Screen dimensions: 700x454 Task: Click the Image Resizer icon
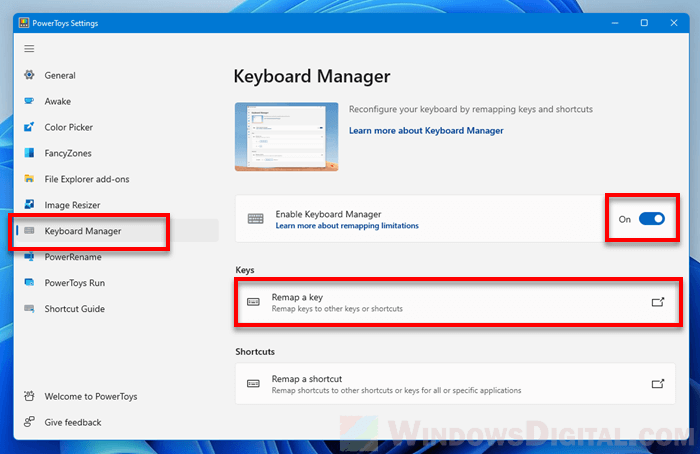pos(29,204)
